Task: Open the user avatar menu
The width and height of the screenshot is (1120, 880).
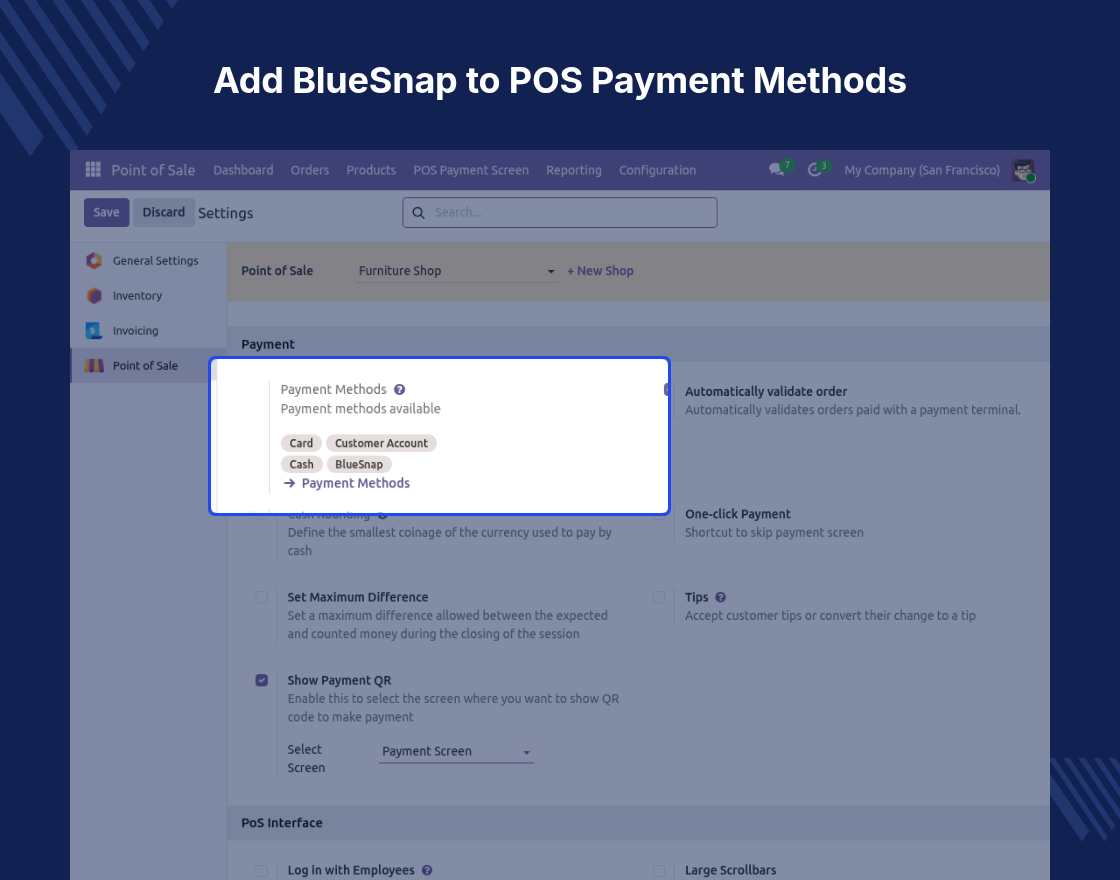Action: 1024,170
